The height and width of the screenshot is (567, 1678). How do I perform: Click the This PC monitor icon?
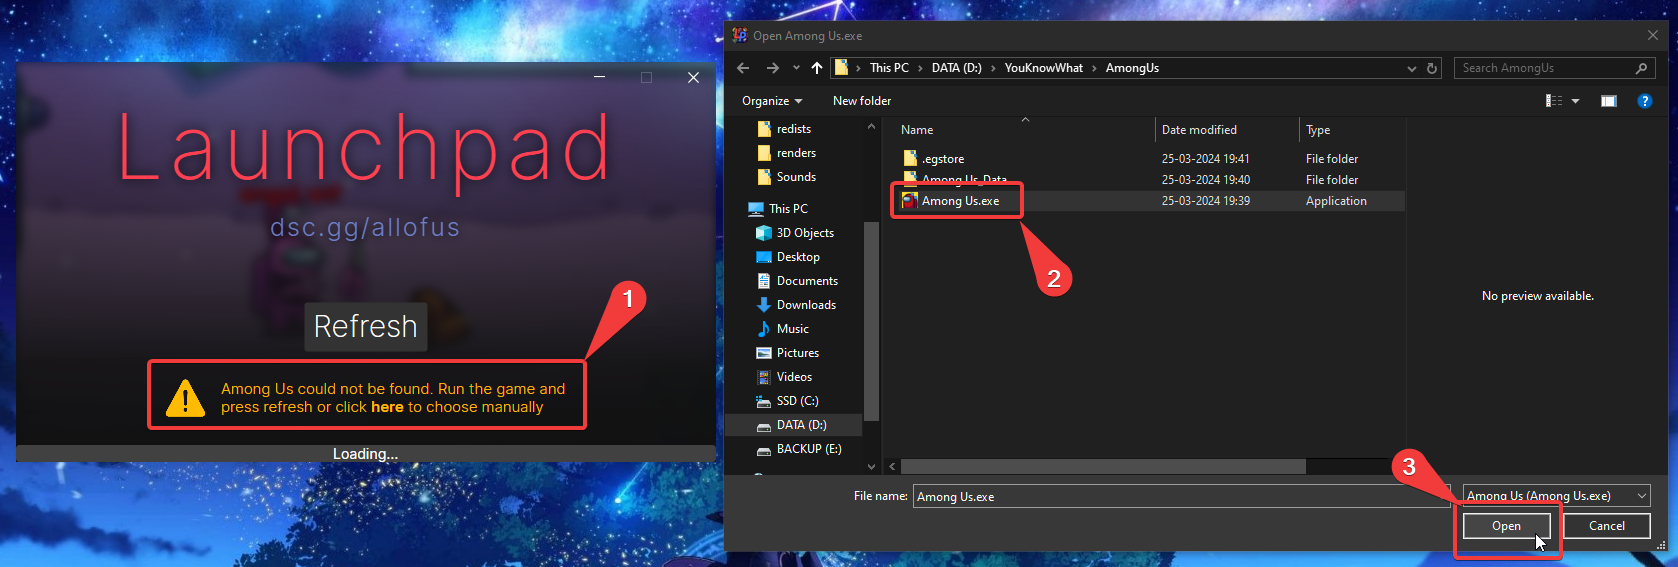click(756, 209)
